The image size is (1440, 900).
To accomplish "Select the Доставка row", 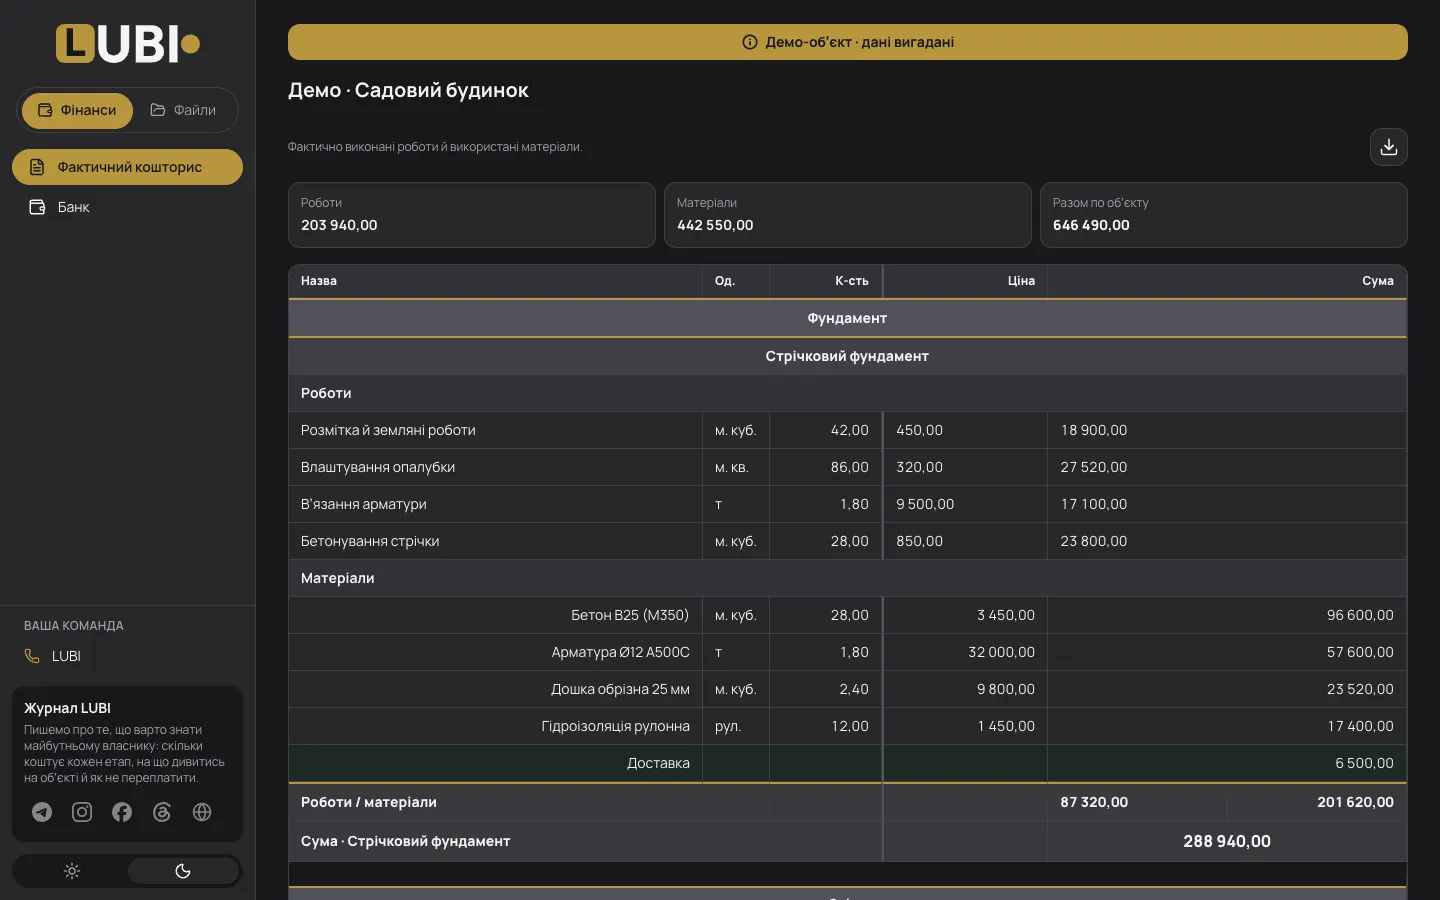I will click(x=847, y=763).
